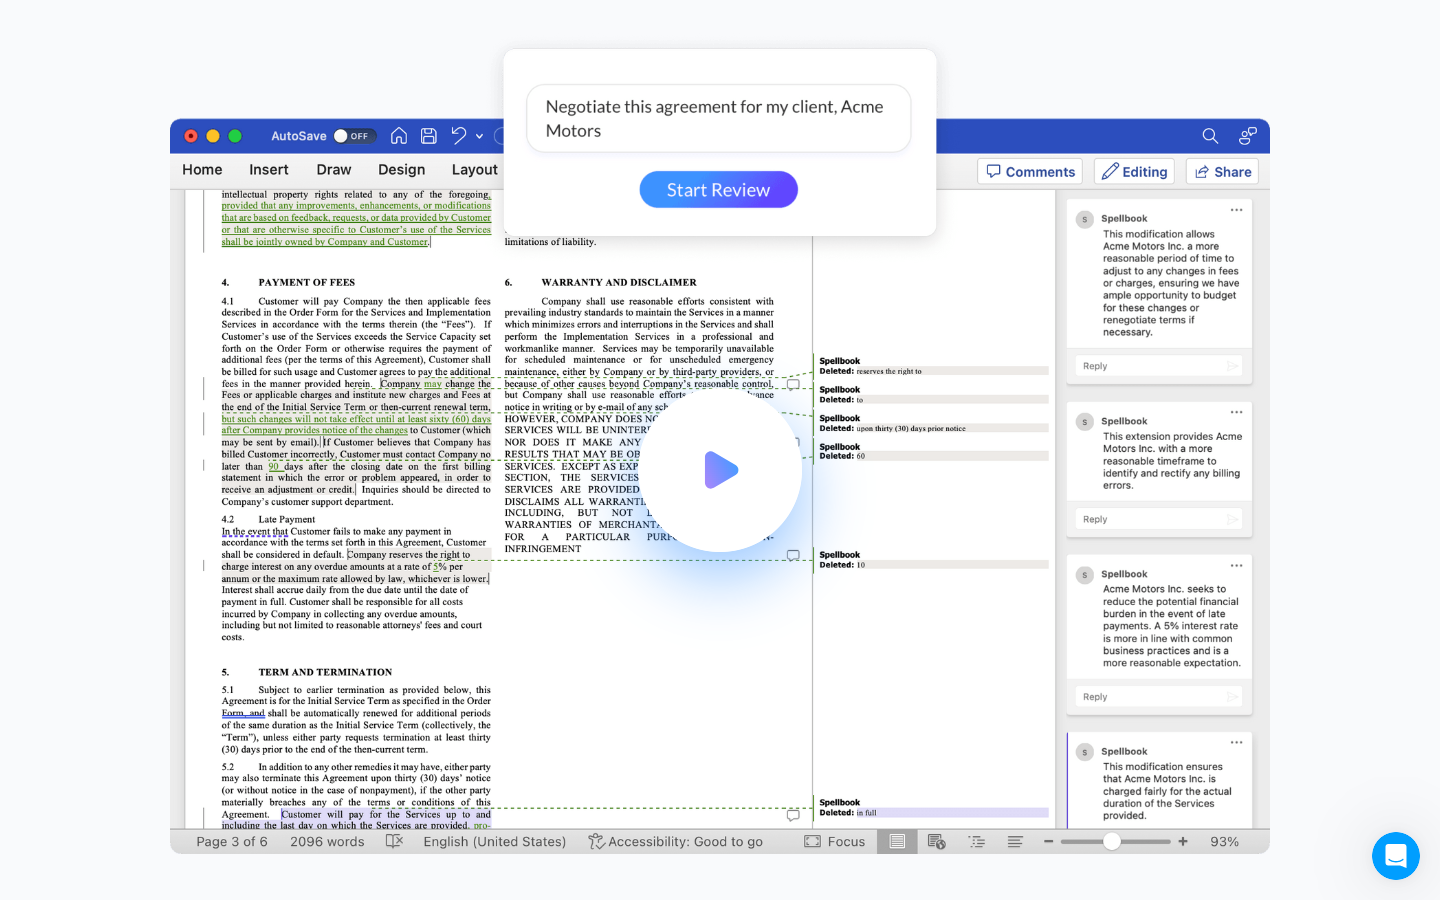This screenshot has height=900, width=1440.
Task: Send reply arrow on 5% interest comment
Action: (x=1233, y=697)
